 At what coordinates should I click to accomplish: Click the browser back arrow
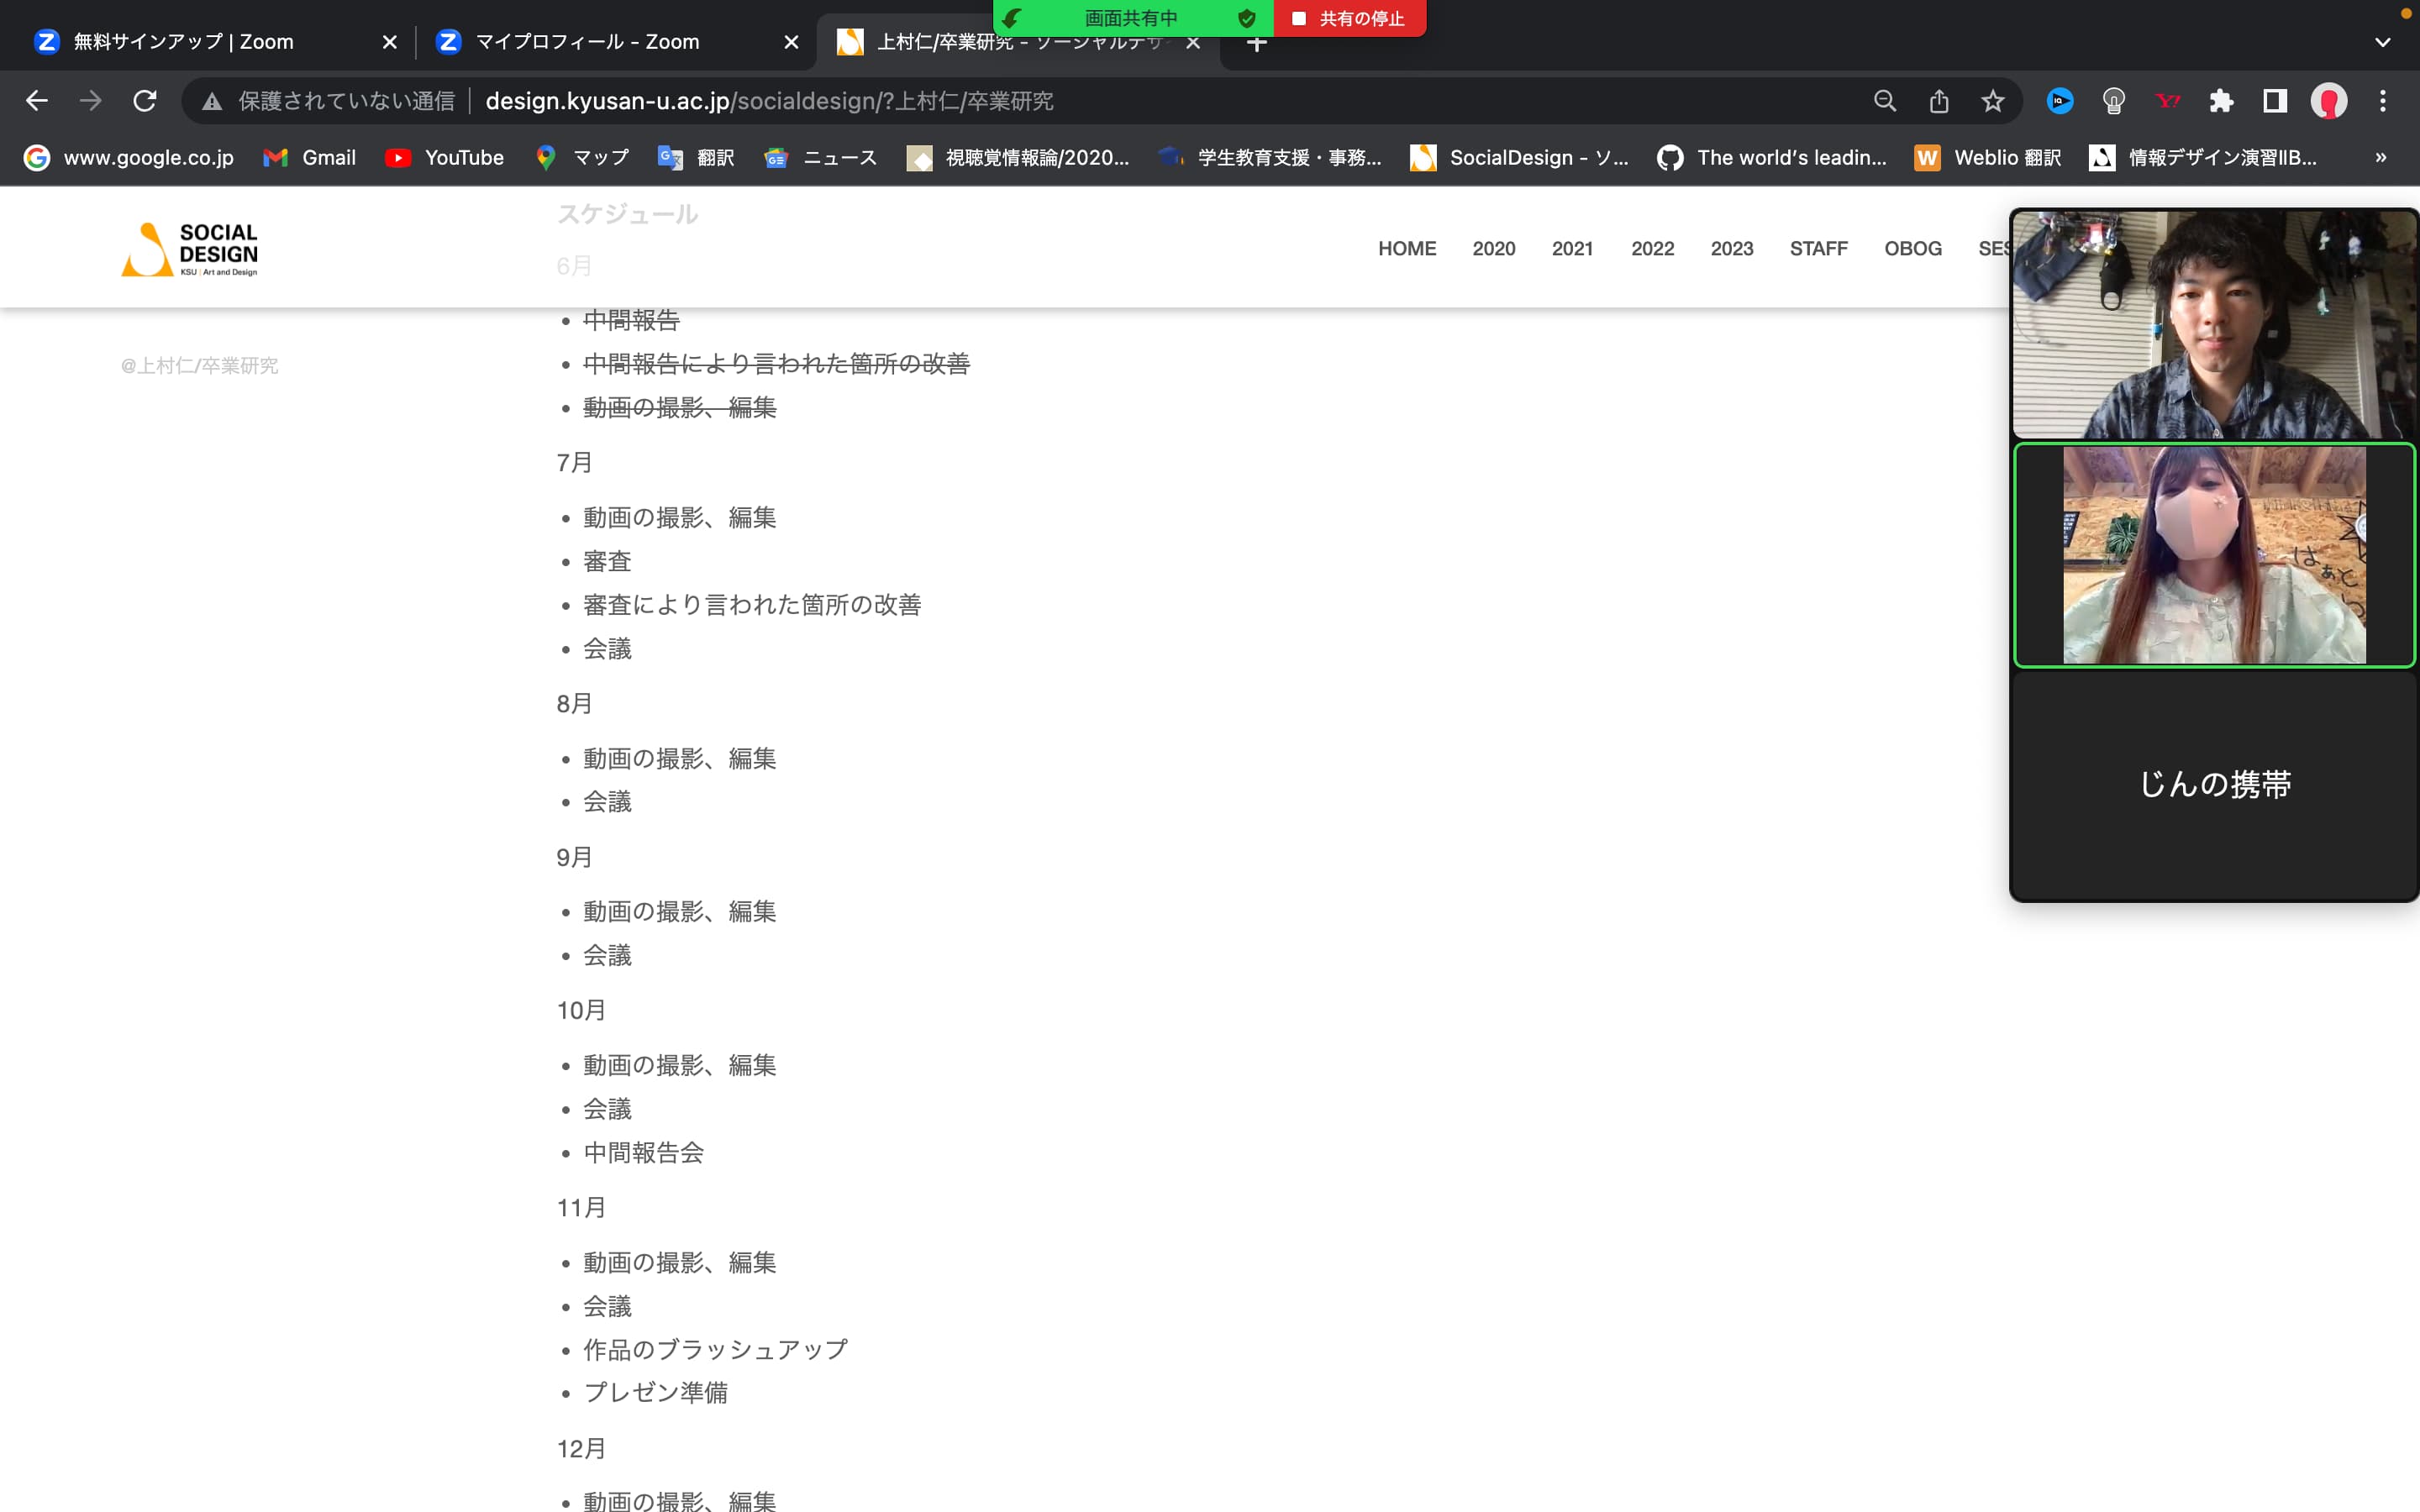point(37,101)
